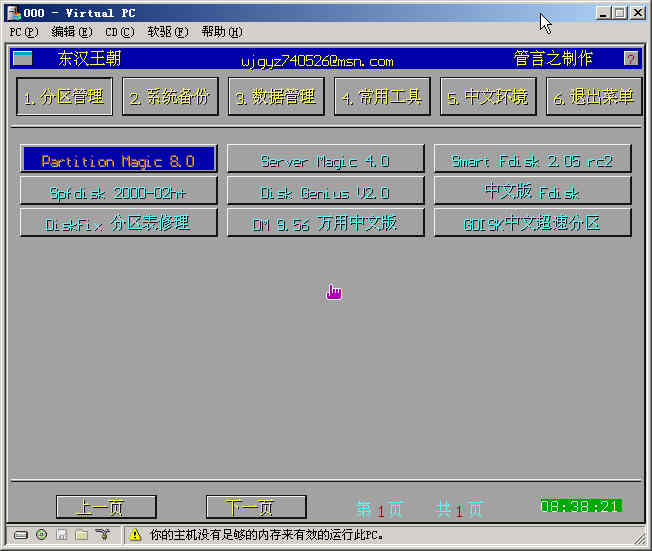This screenshot has width=652, height=551.
Task: Launch DM 9.56 万用中文版
Action: pos(326,222)
